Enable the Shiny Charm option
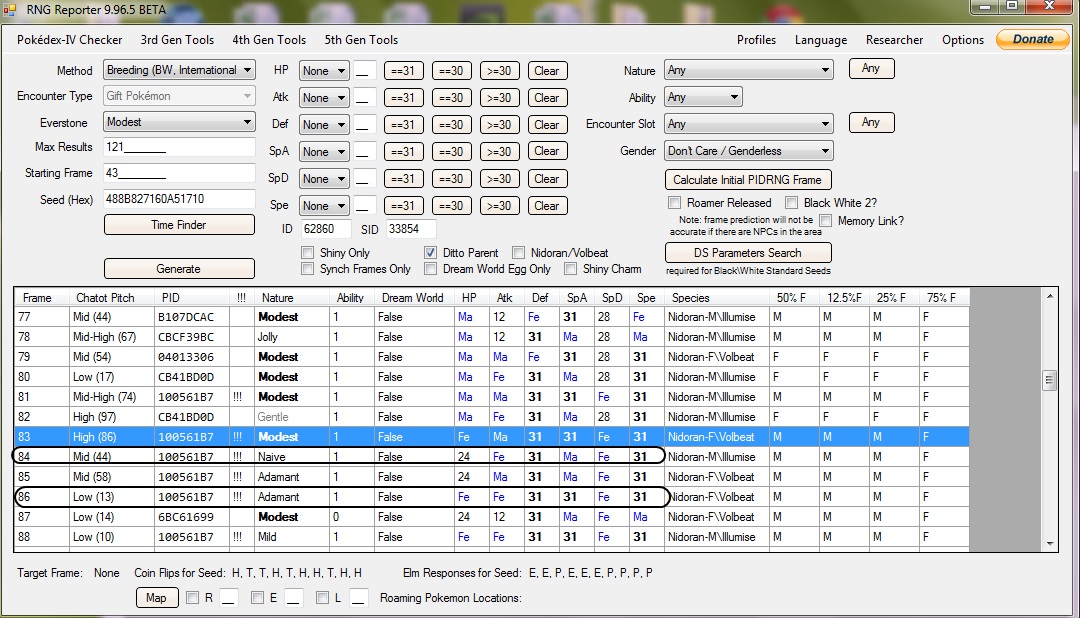Screen dimensions: 1080x618 [571, 269]
